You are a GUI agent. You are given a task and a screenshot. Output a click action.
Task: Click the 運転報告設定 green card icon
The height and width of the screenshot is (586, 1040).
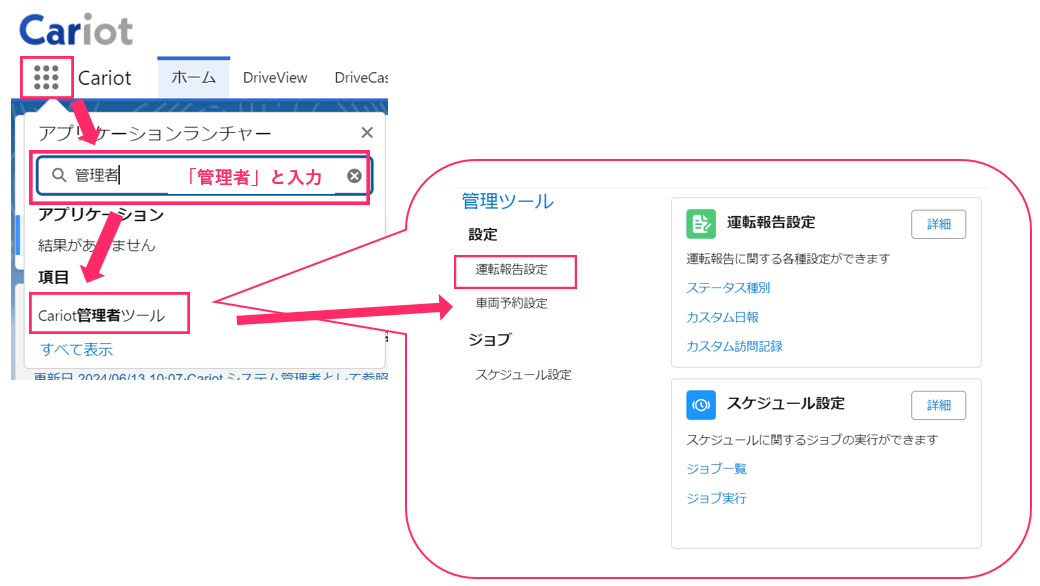click(x=701, y=224)
